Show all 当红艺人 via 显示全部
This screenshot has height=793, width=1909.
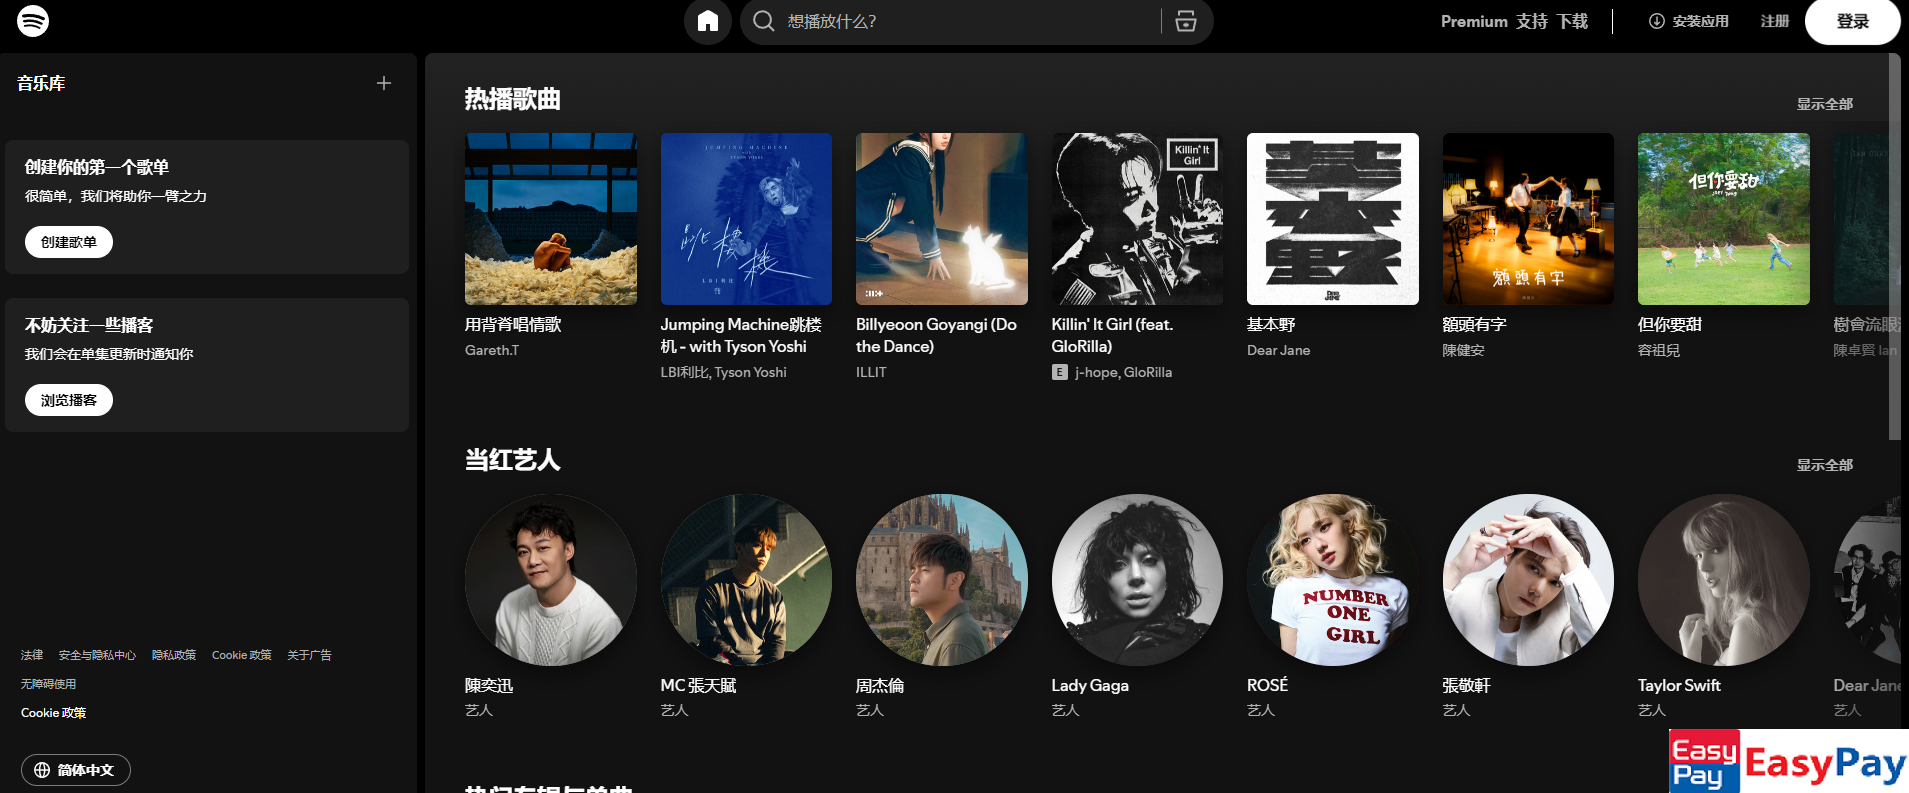[x=1825, y=465]
